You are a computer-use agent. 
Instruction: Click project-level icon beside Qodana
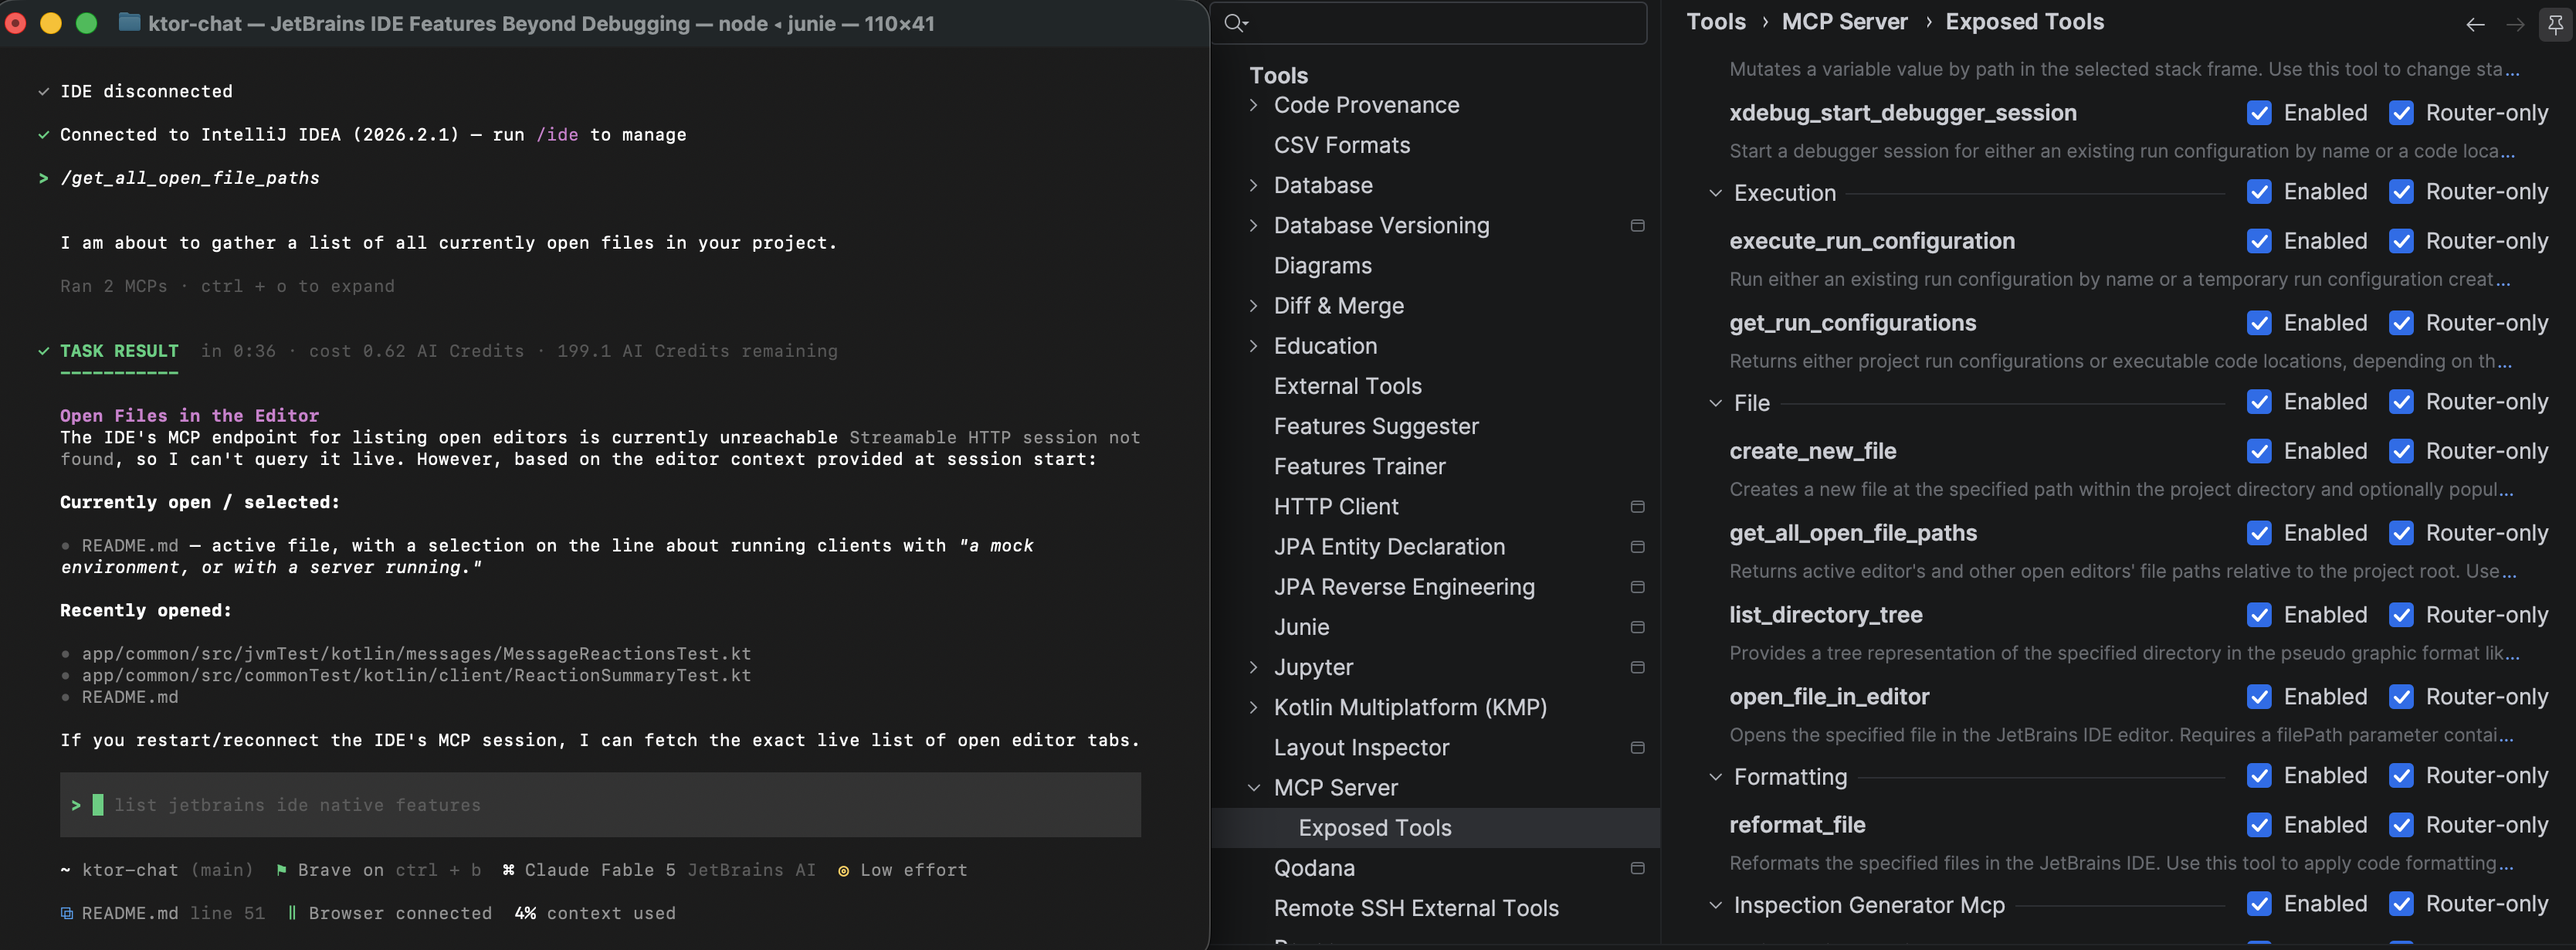tap(1637, 868)
